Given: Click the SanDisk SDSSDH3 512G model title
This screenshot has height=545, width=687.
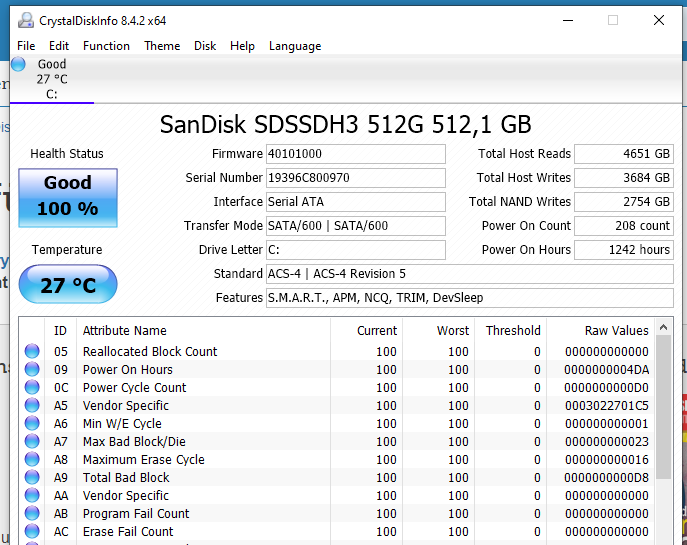Looking at the screenshot, I should (345, 124).
